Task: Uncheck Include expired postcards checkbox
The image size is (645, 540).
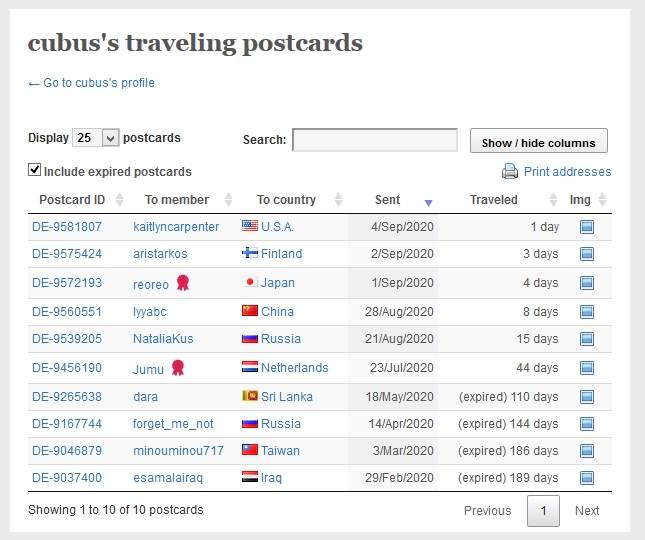Action: [35, 170]
